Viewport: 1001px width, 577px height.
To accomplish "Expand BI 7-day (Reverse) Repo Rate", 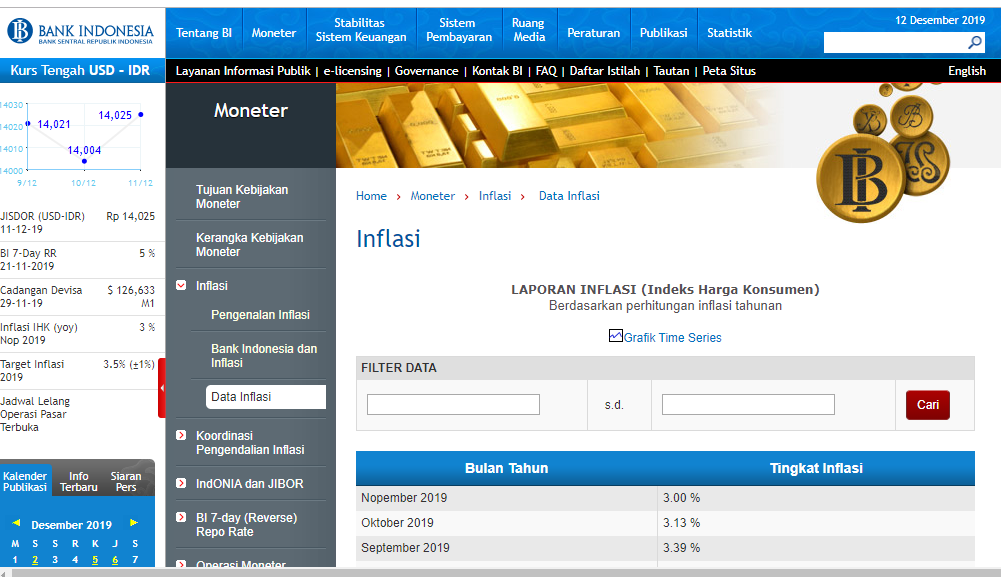I will click(181, 517).
